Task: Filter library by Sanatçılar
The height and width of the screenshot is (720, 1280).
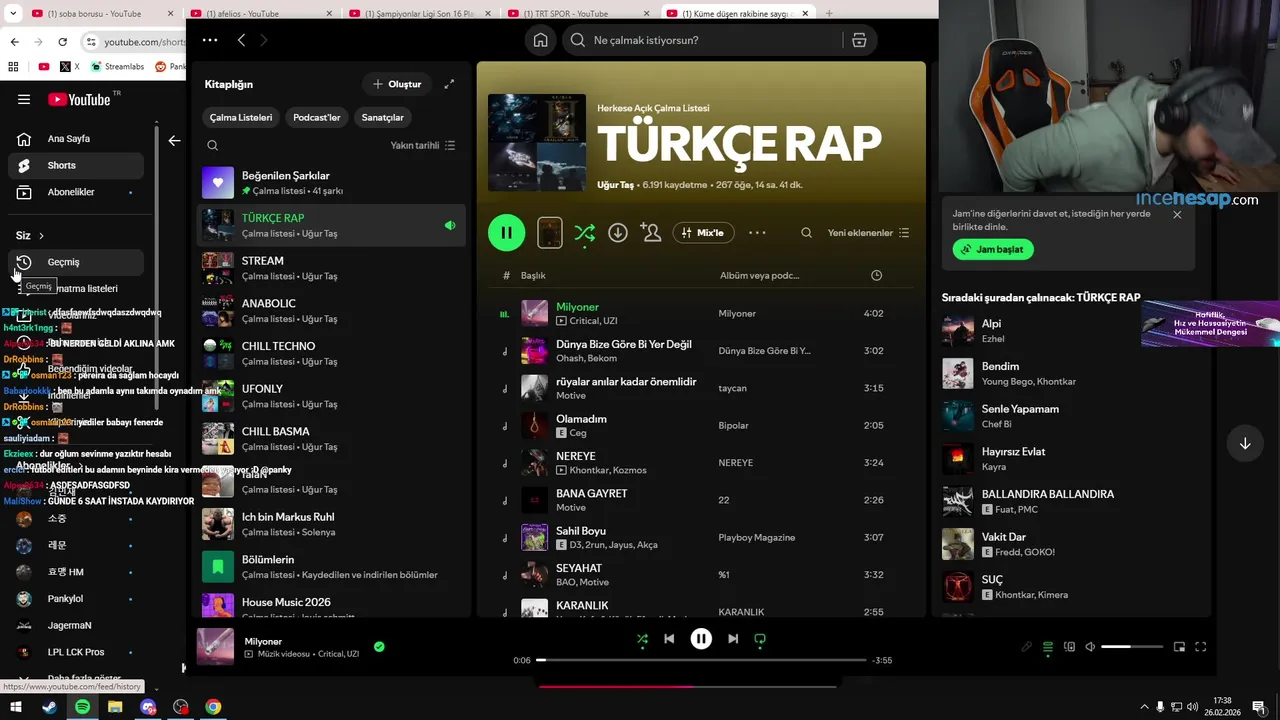Action: click(x=382, y=117)
